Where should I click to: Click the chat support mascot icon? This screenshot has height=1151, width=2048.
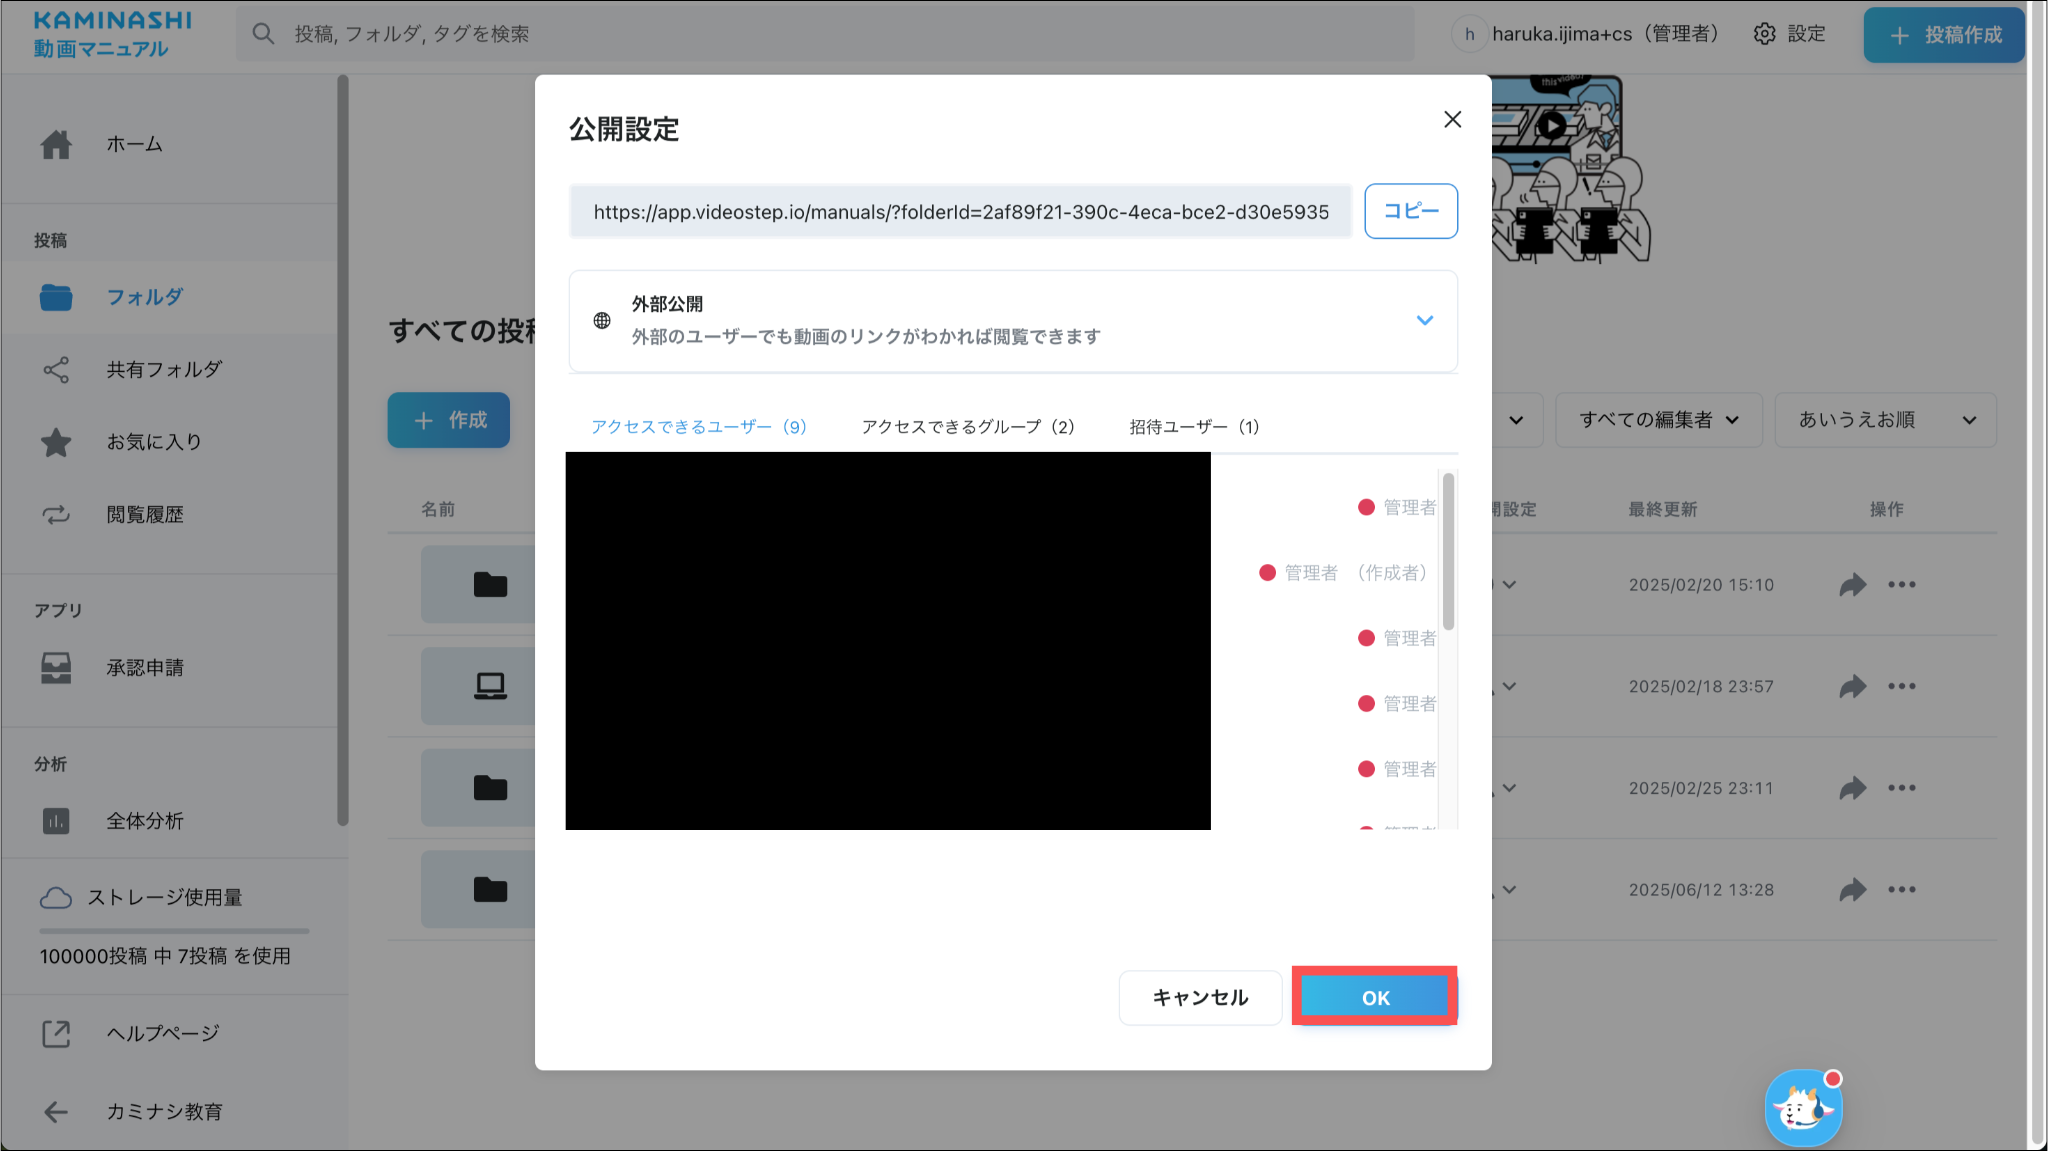coord(1803,1108)
